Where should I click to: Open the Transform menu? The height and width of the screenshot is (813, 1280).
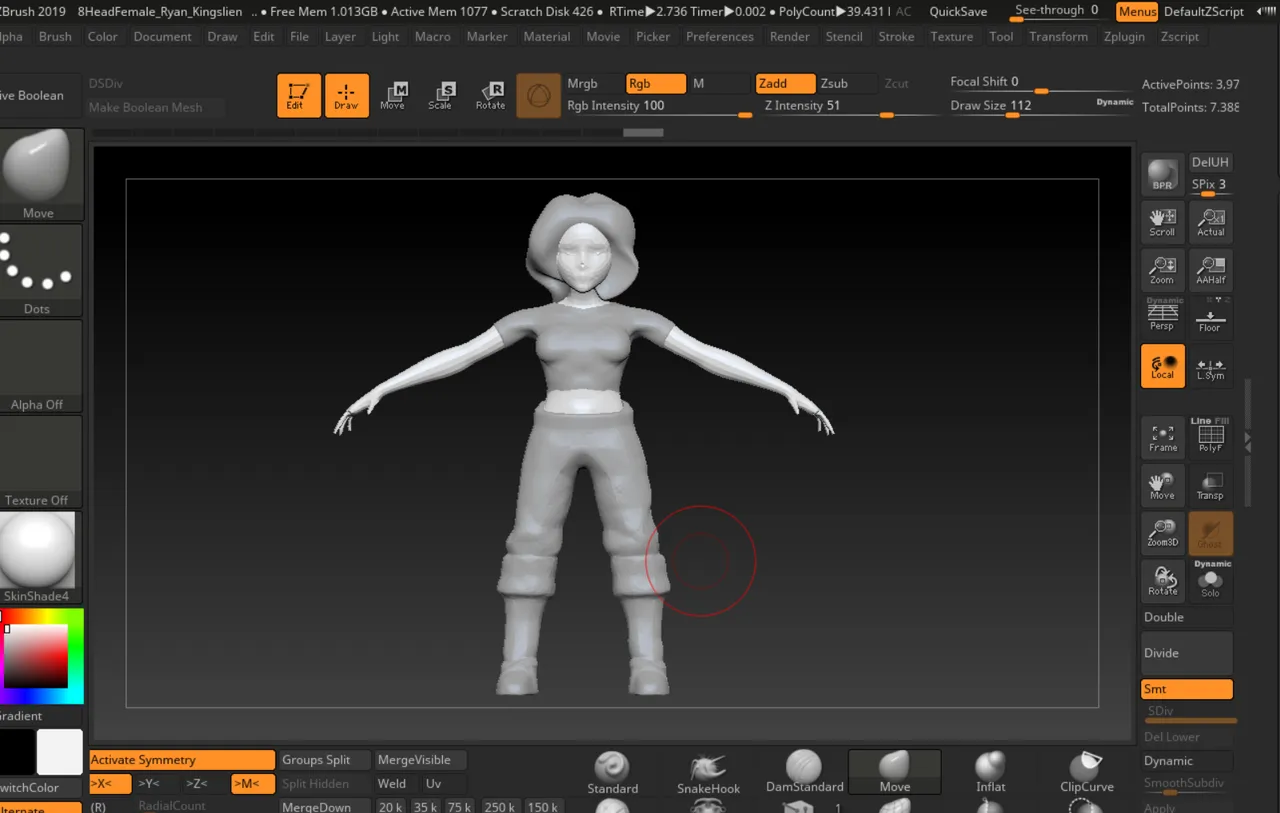pyautogui.click(x=1058, y=36)
